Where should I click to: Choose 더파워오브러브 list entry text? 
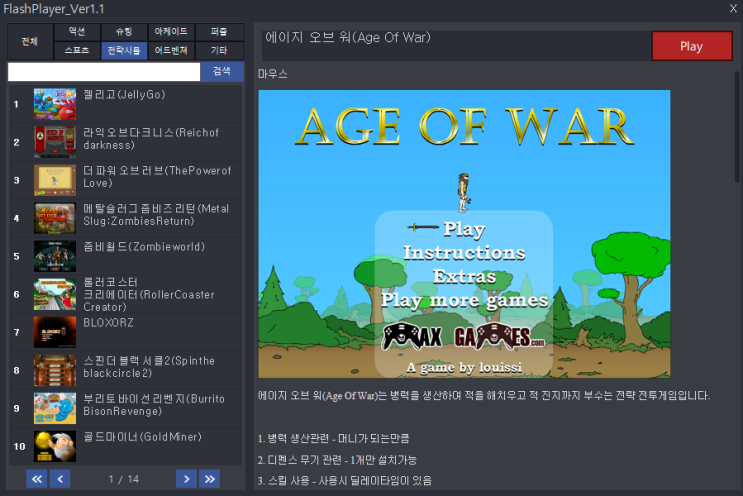coord(157,177)
